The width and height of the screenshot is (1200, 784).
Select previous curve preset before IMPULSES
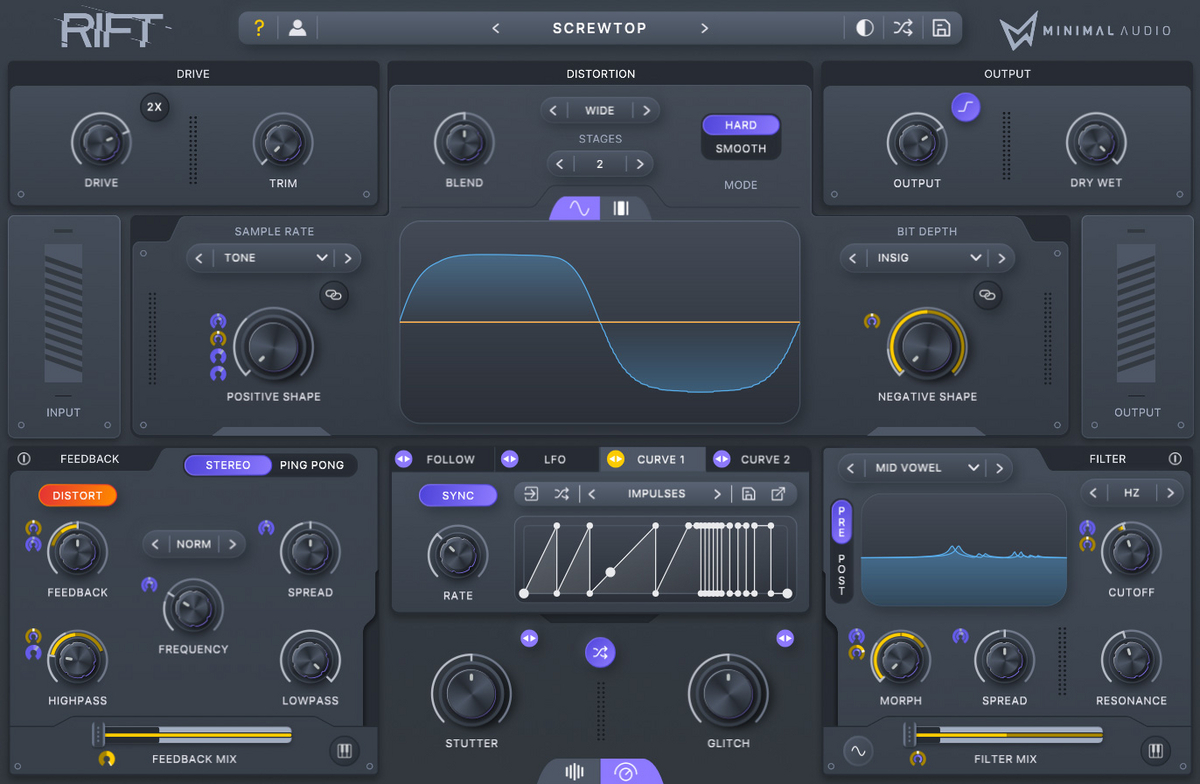(592, 494)
